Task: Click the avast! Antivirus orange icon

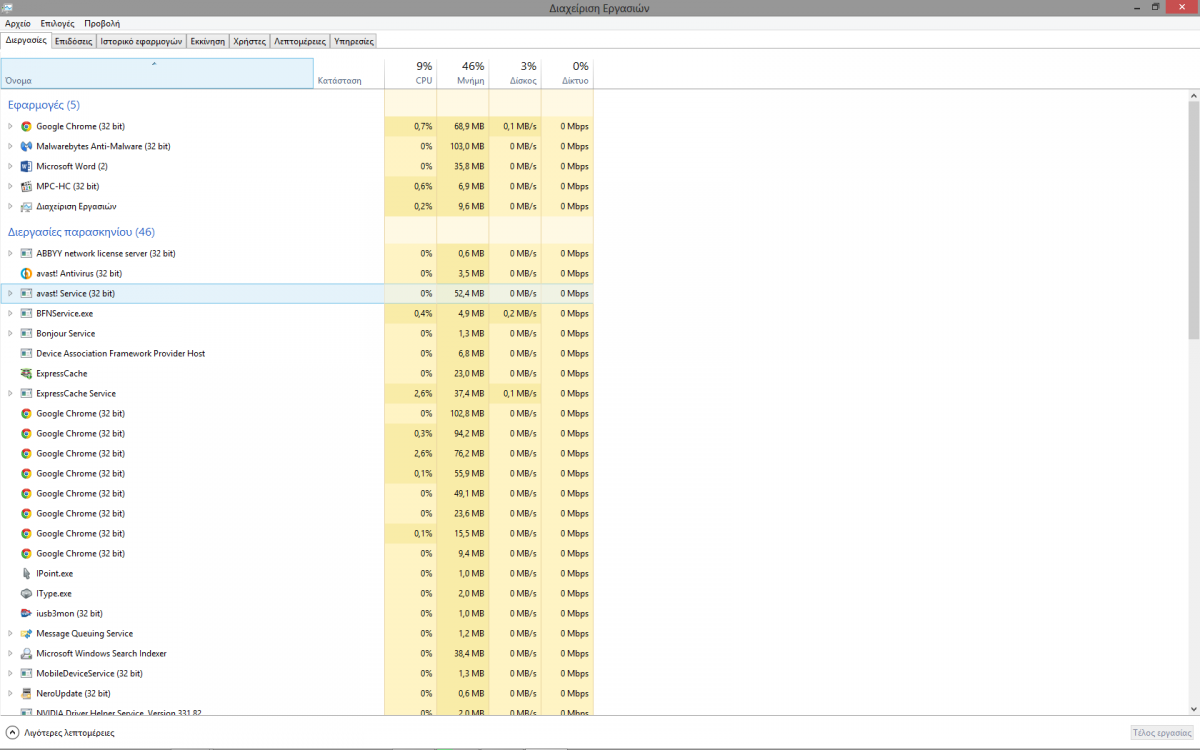Action: coord(26,273)
